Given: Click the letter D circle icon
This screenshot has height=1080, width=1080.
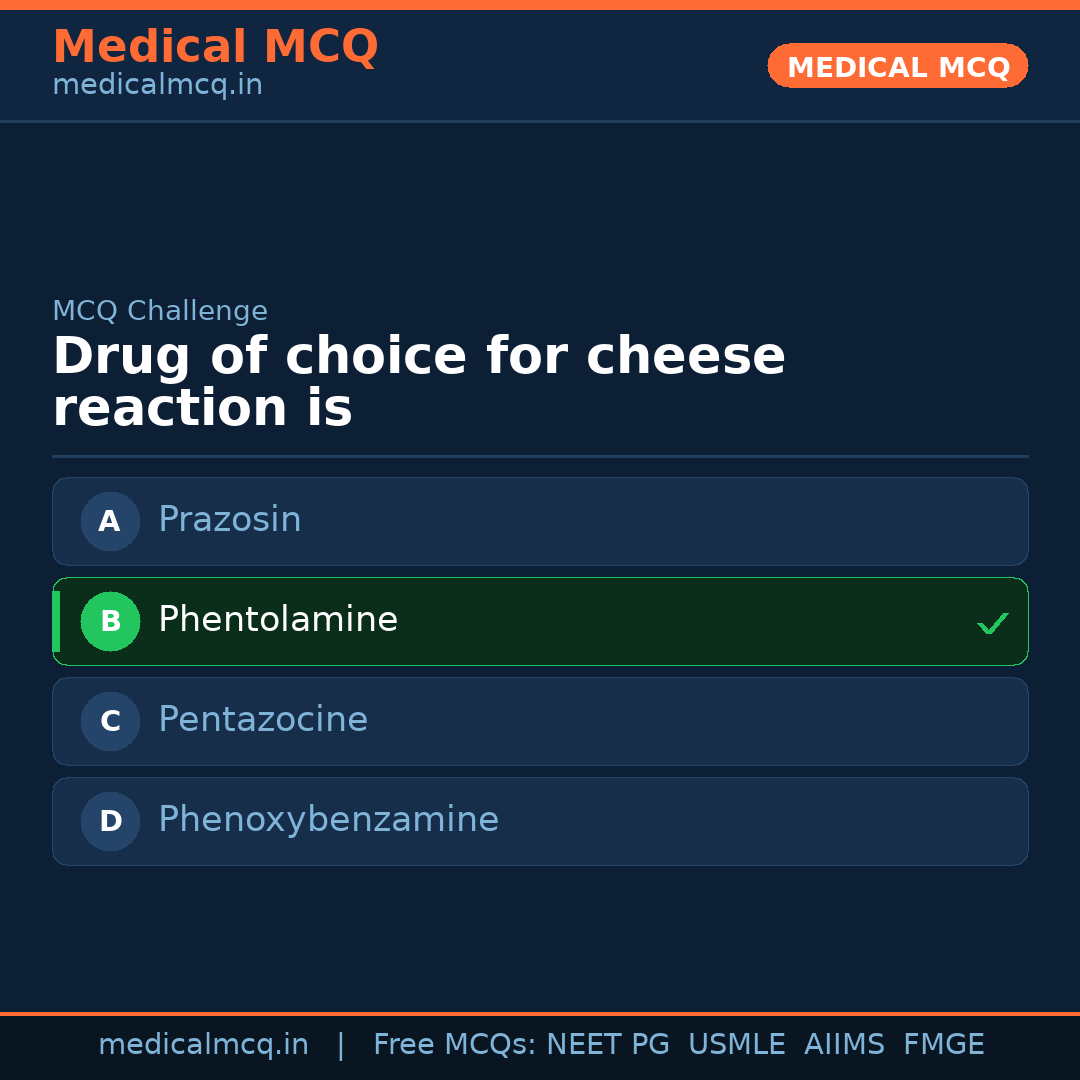Looking at the screenshot, I should (110, 821).
